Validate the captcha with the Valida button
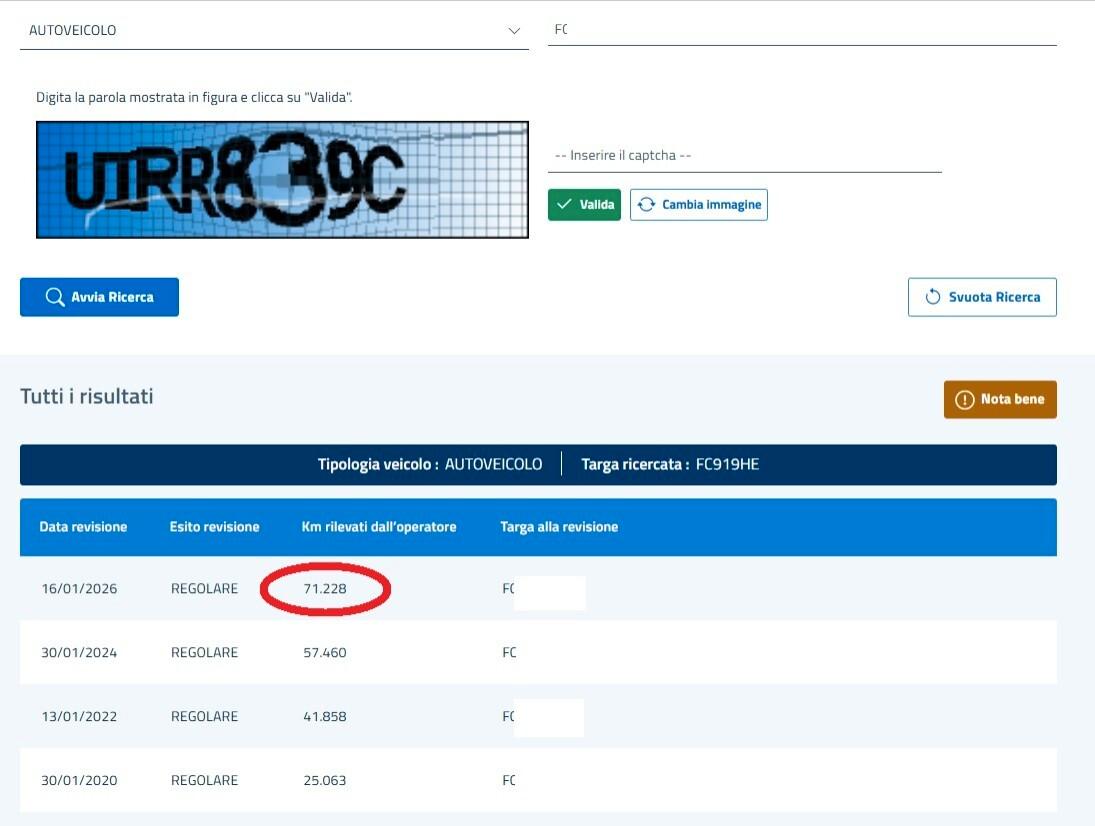 click(584, 205)
